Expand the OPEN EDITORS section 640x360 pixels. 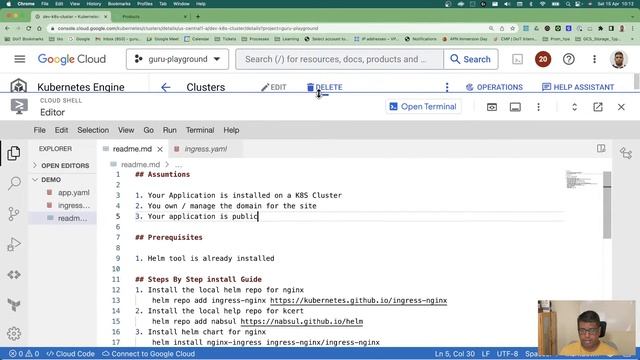62,166
